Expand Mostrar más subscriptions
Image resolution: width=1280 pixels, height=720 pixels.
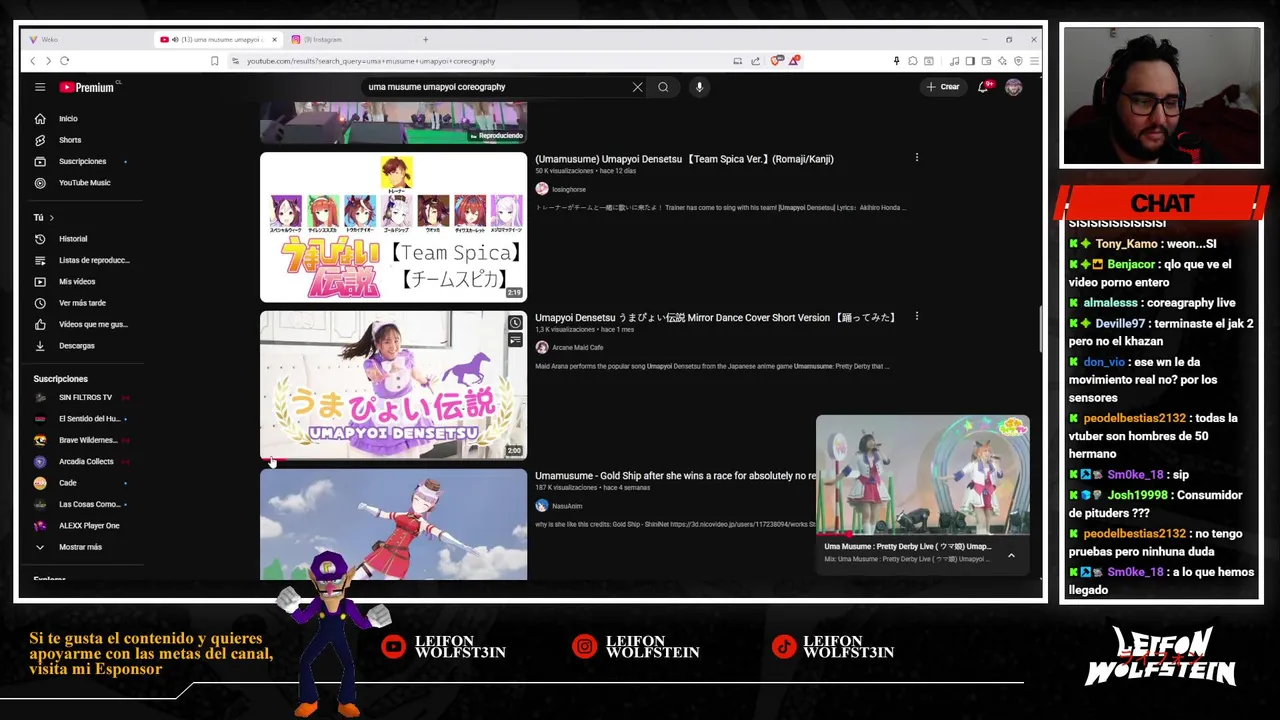[80, 547]
